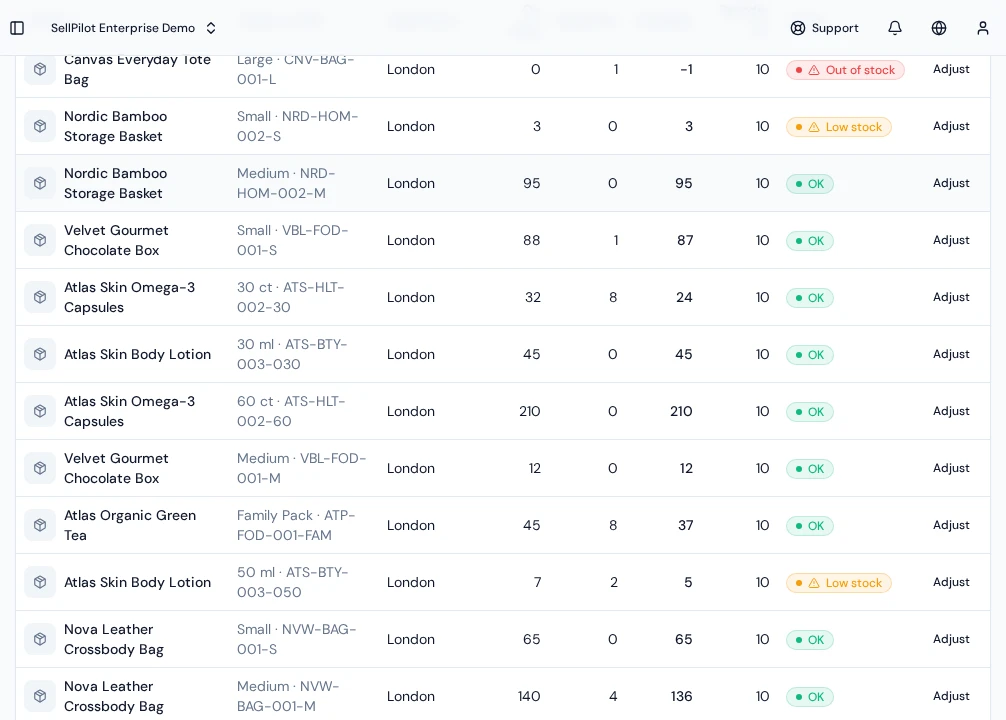Select Atlas Skin Body Lotion 50 ml name
Image resolution: width=1006 pixels, height=720 pixels.
(137, 582)
